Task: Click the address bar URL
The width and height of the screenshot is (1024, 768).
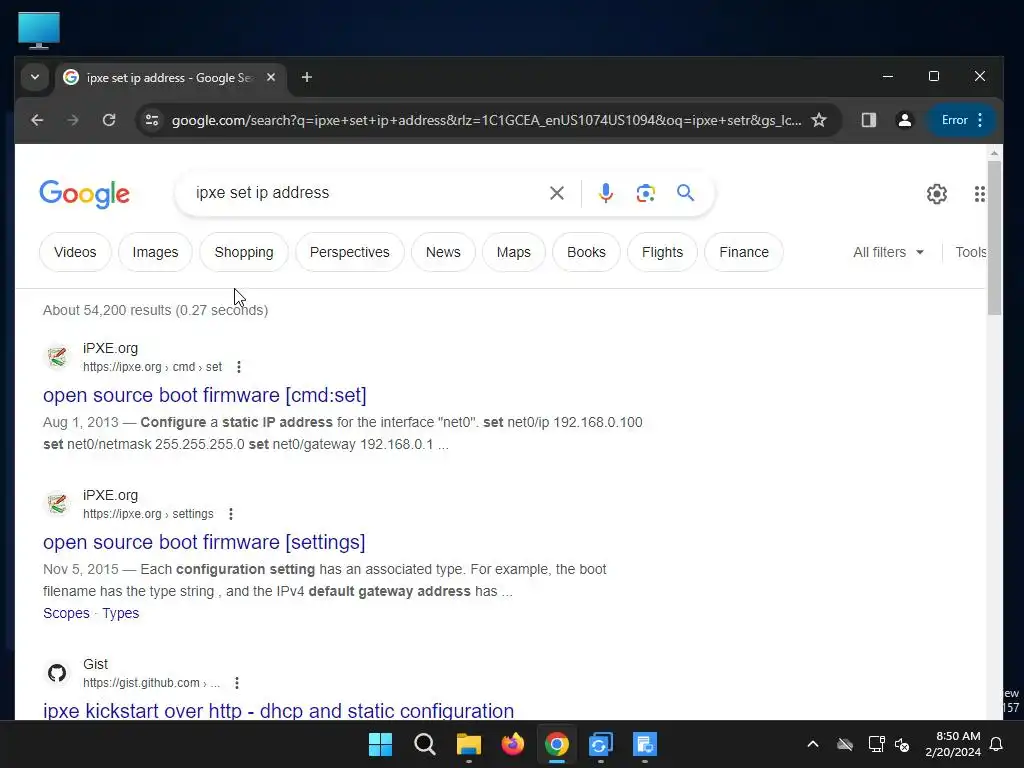Action: (x=487, y=120)
